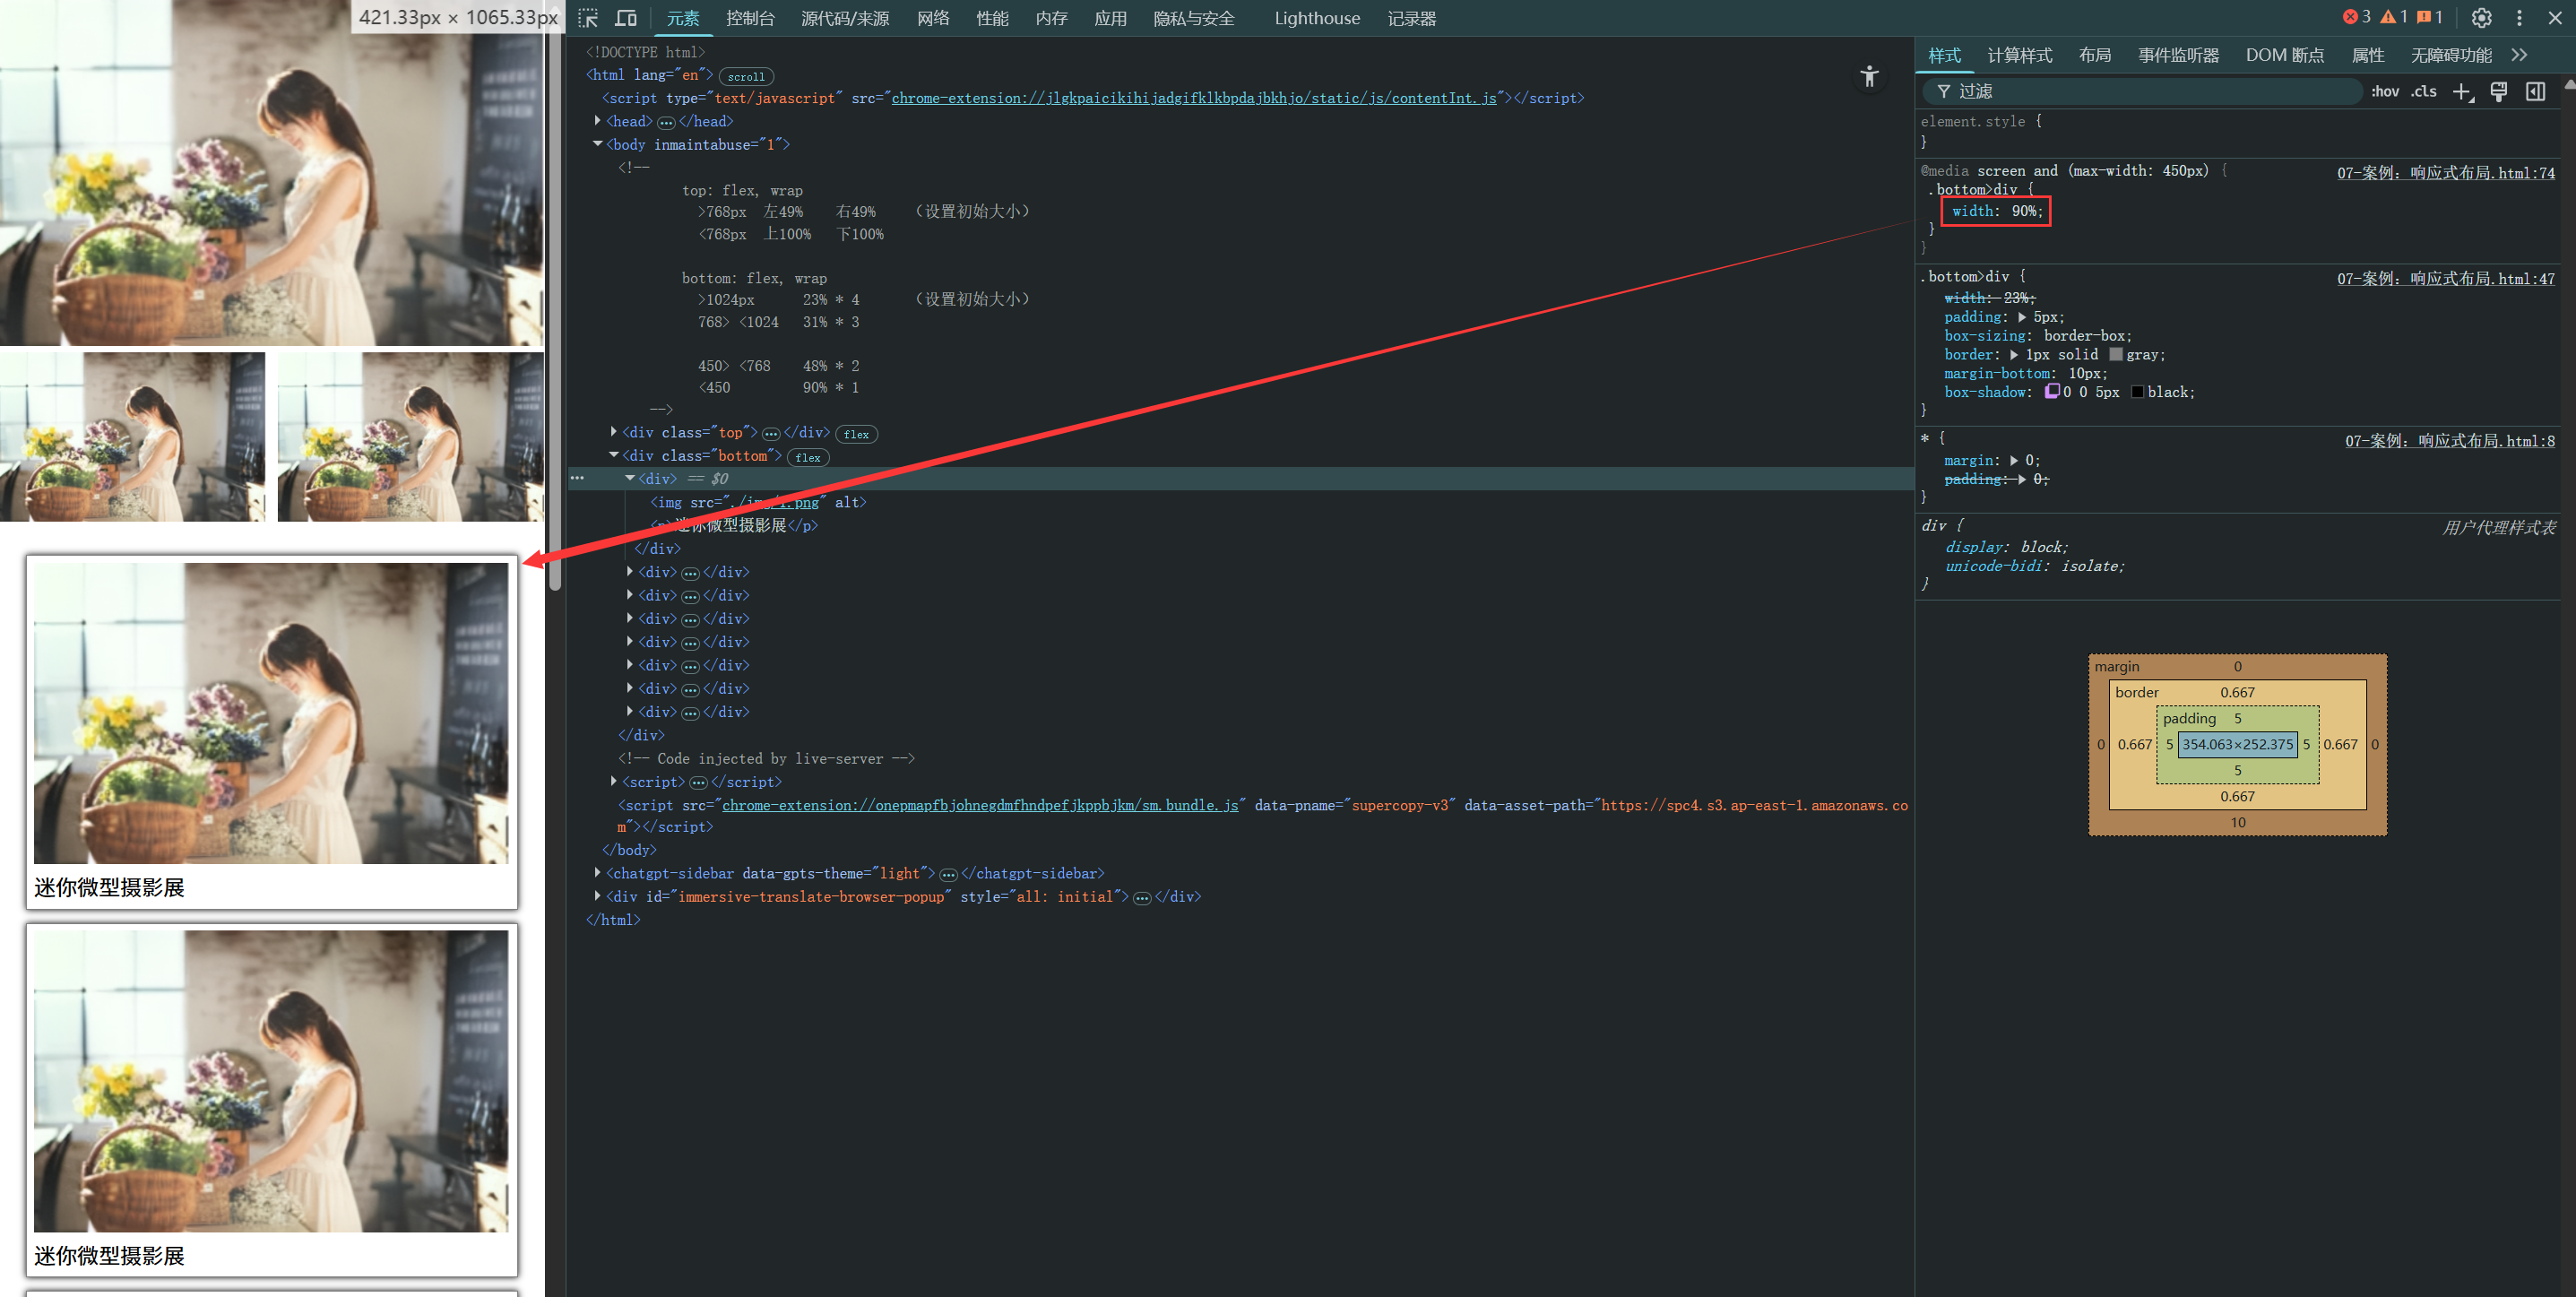2576x1297 pixels.
Task: Toggle the device toolbar icon
Action: (626, 18)
